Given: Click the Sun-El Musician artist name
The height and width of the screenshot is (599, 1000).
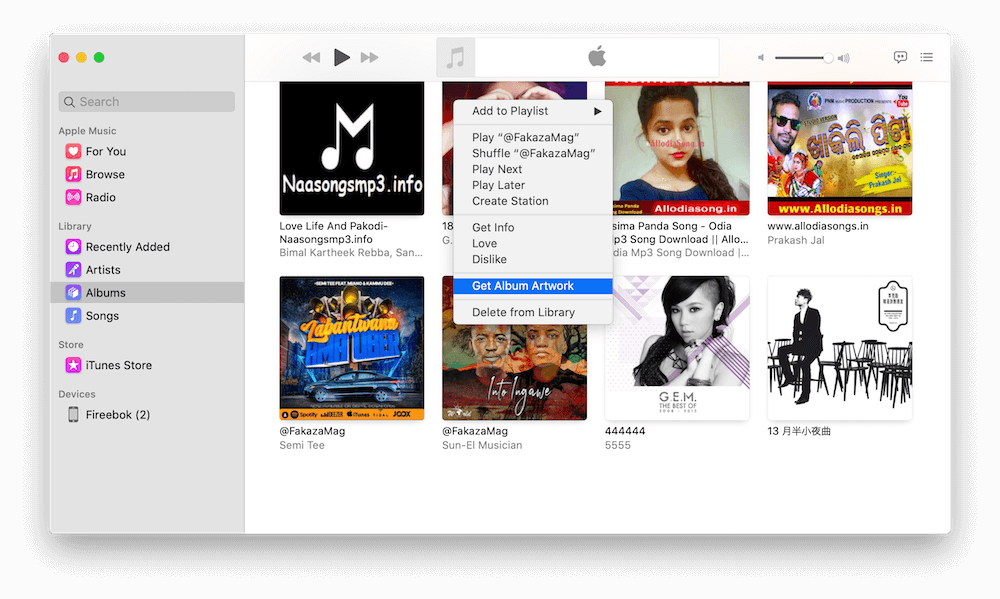Looking at the screenshot, I should pyautogui.click(x=482, y=445).
